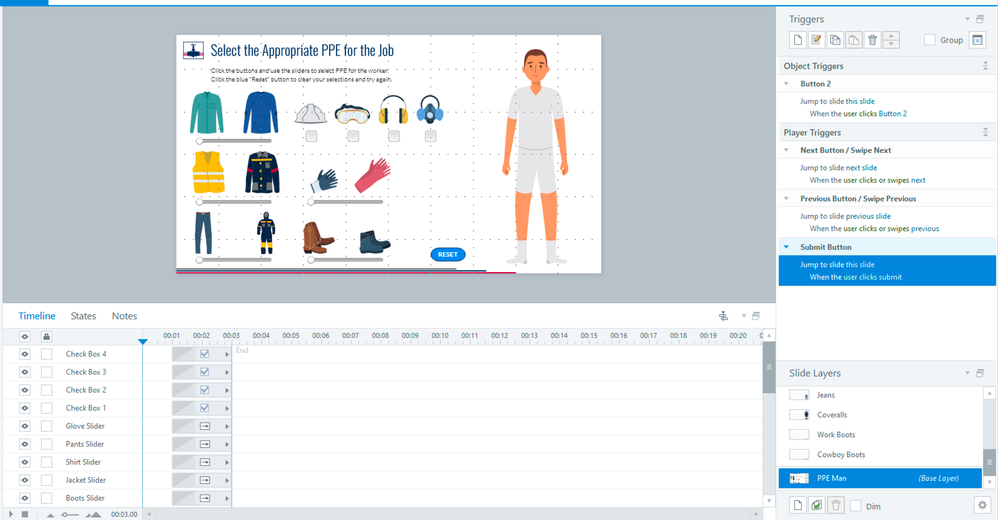This screenshot has width=998, height=520.
Task: Click the delete layer trash icon
Action: coord(836,505)
